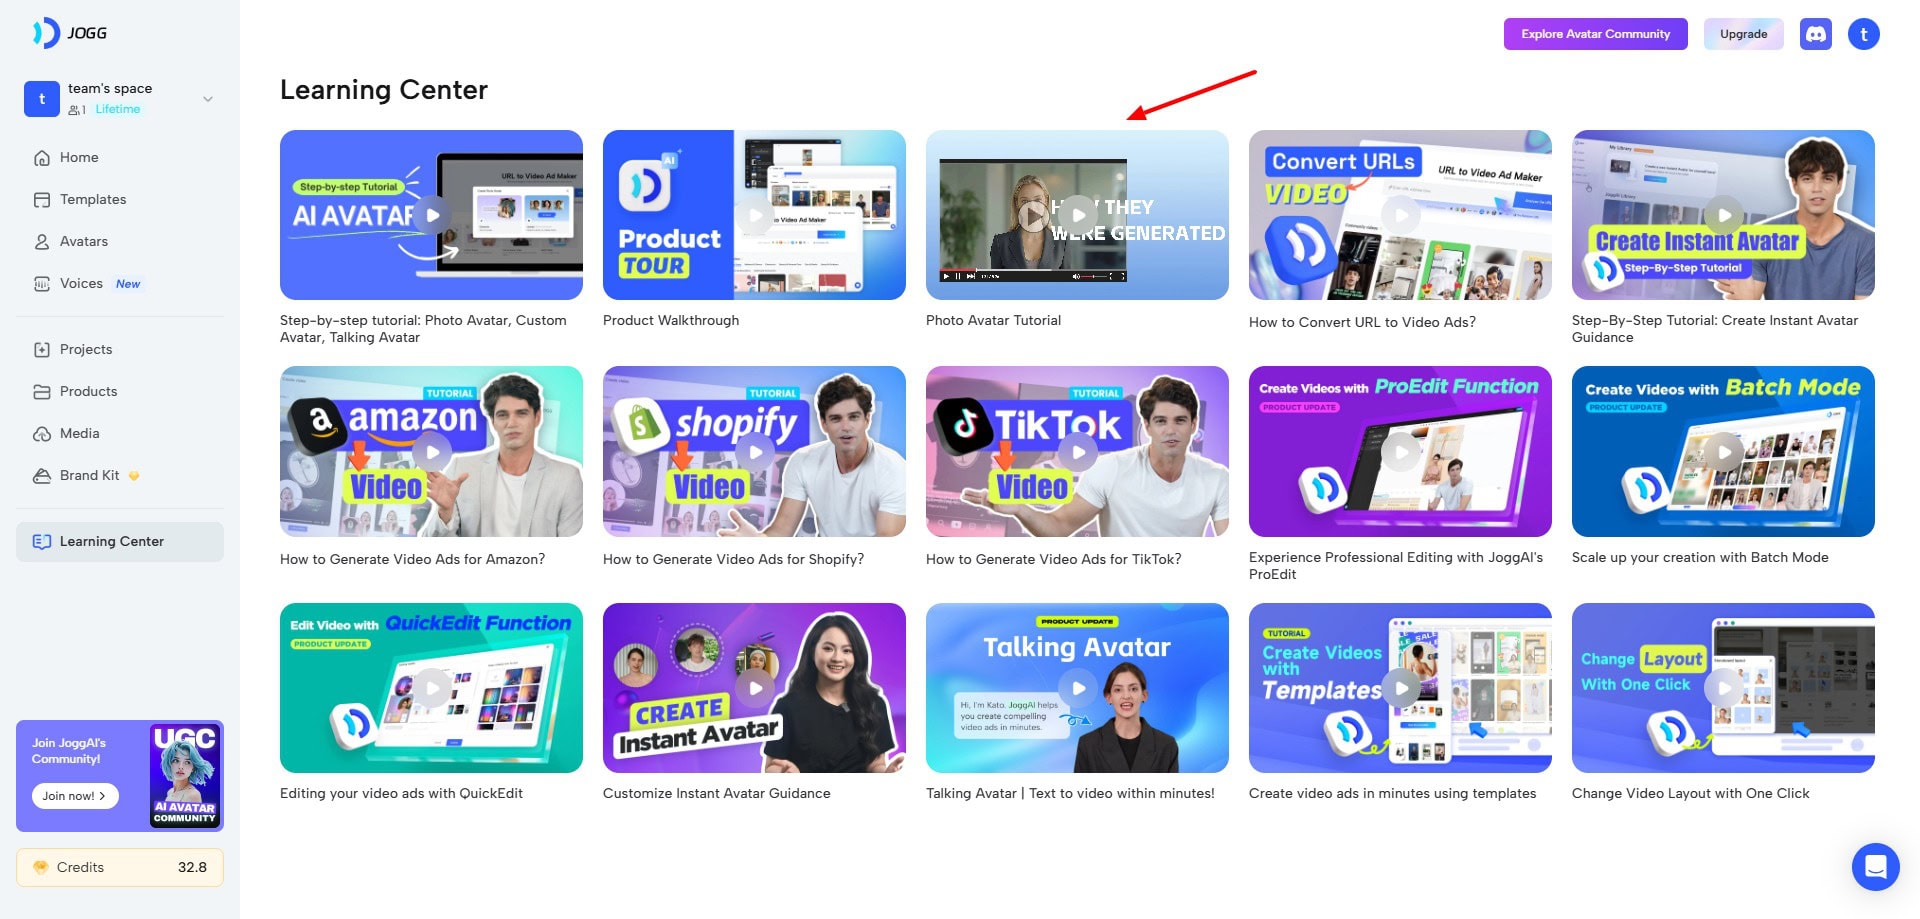Click the Upgrade button
1920x919 pixels.
pos(1743,34)
